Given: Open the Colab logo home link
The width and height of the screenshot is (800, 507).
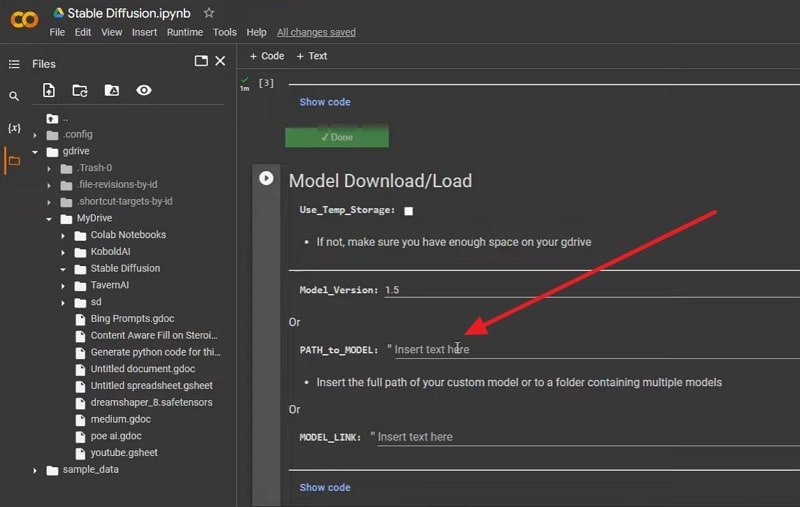Looking at the screenshot, I should (24, 20).
